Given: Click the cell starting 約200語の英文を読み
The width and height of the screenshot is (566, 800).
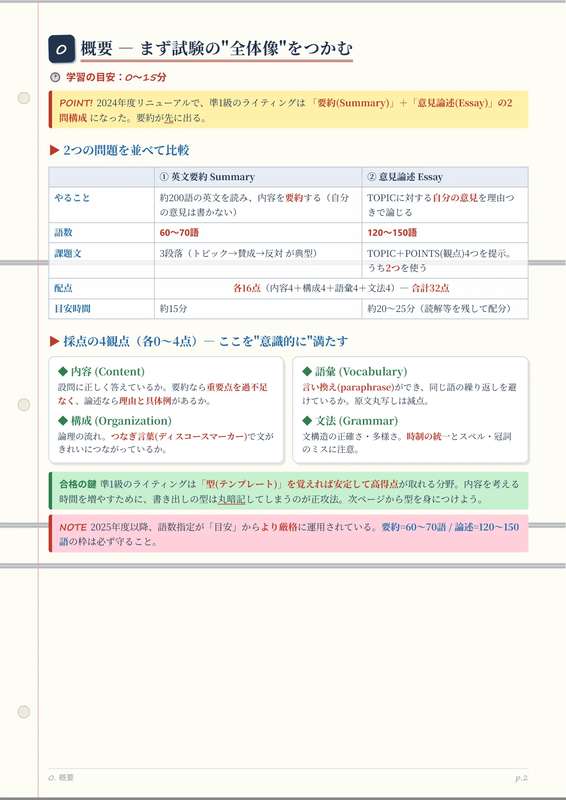Looking at the screenshot, I should 258,205.
